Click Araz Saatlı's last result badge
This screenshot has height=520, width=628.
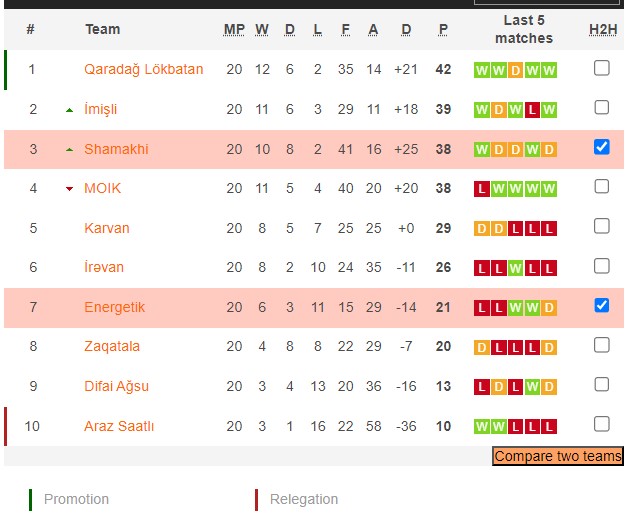coord(549,426)
